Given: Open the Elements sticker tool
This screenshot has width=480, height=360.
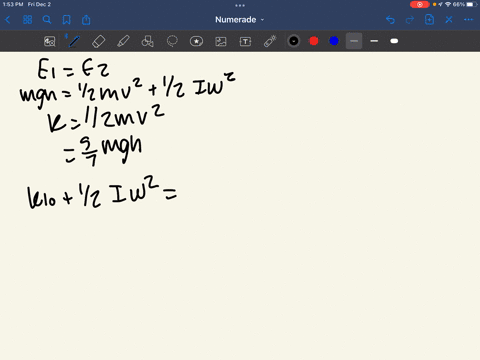Looking at the screenshot, I should tap(196, 41).
